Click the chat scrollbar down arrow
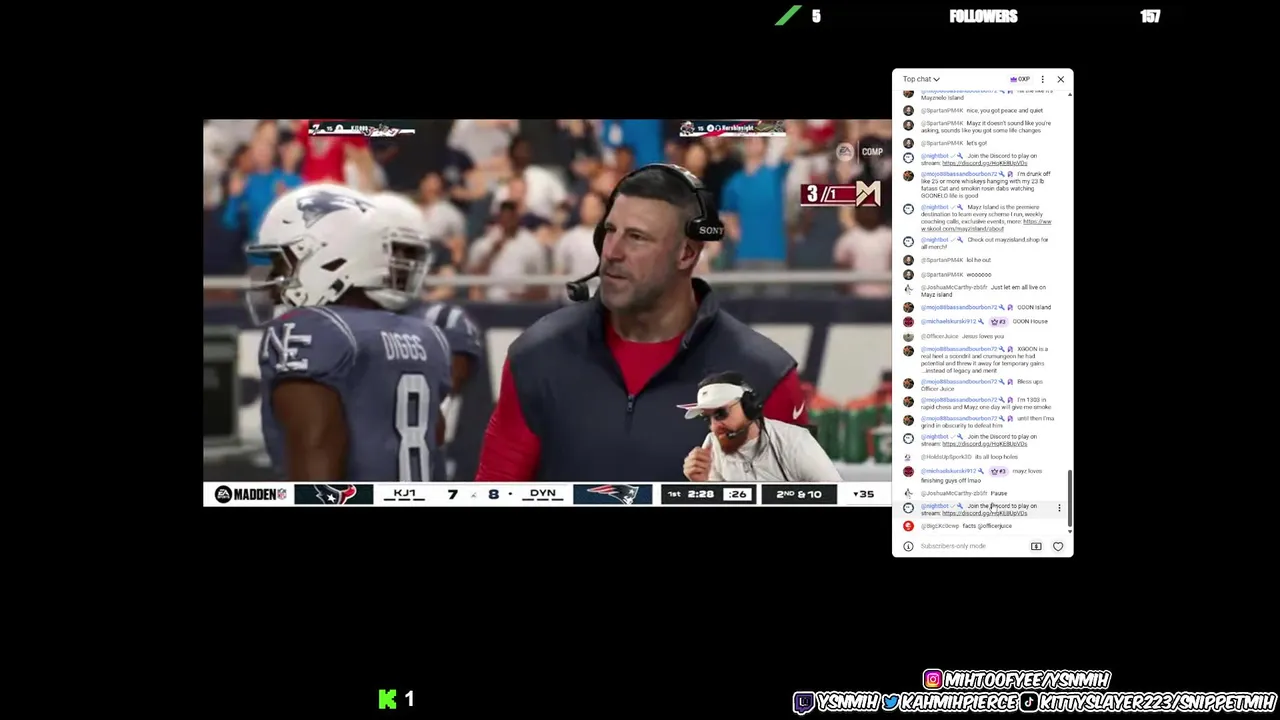The height and width of the screenshot is (720, 1280). (1070, 531)
